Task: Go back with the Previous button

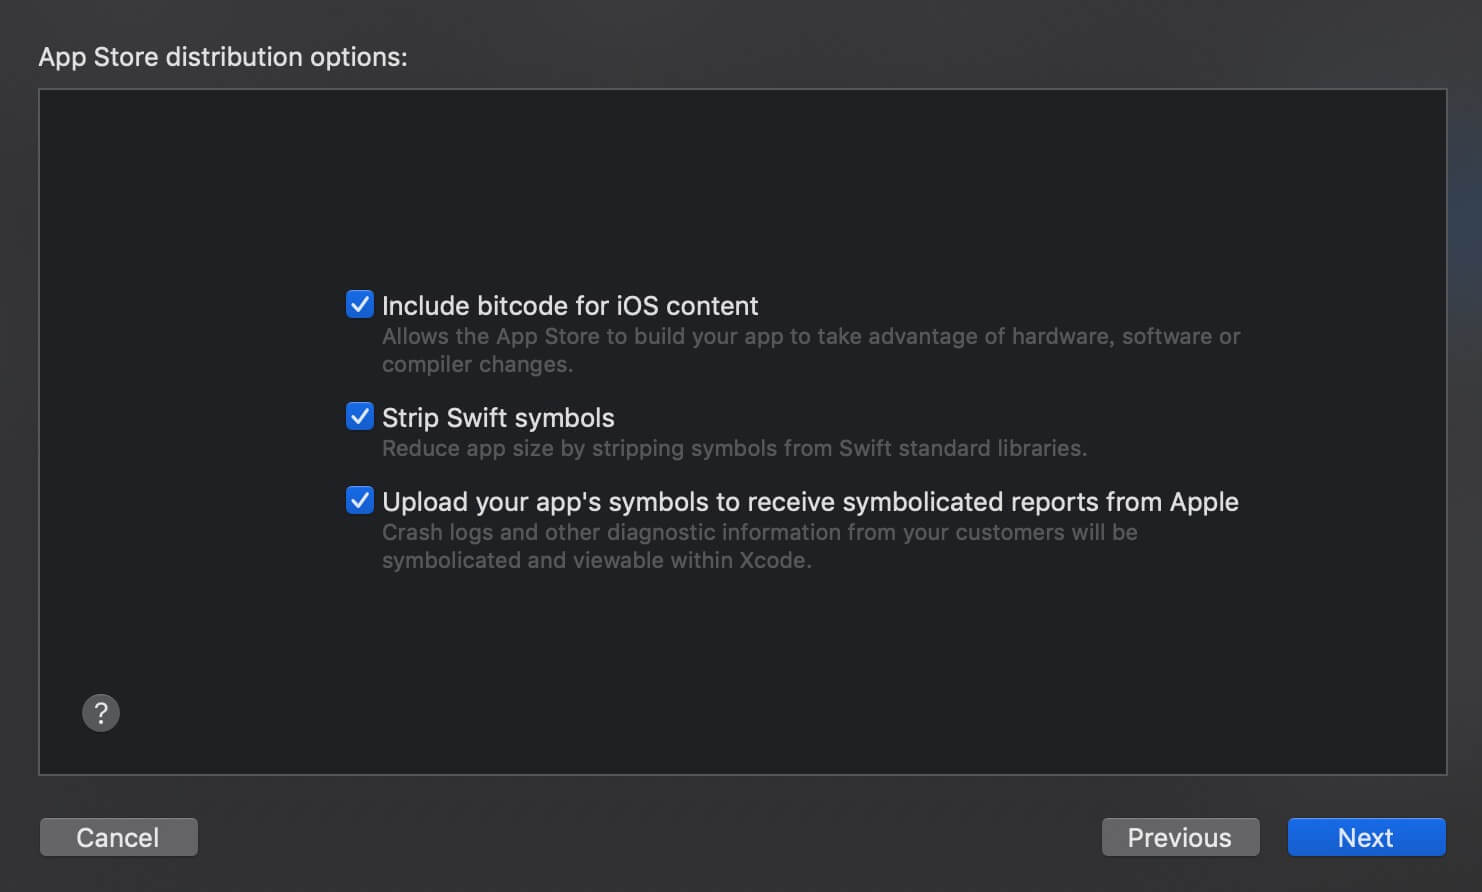Action: (x=1180, y=837)
